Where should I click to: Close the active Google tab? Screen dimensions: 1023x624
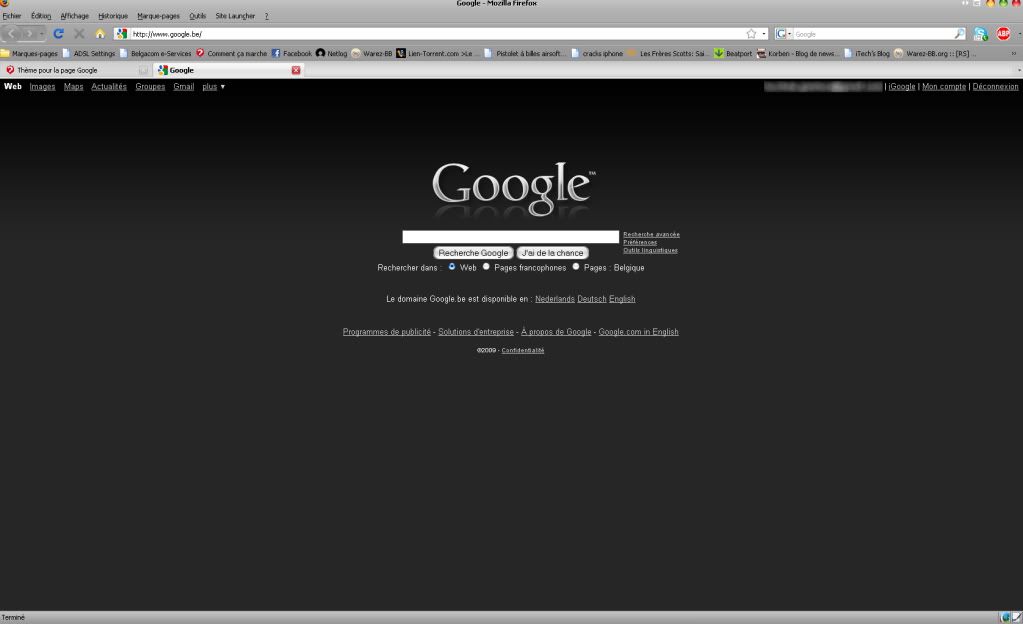coord(295,70)
